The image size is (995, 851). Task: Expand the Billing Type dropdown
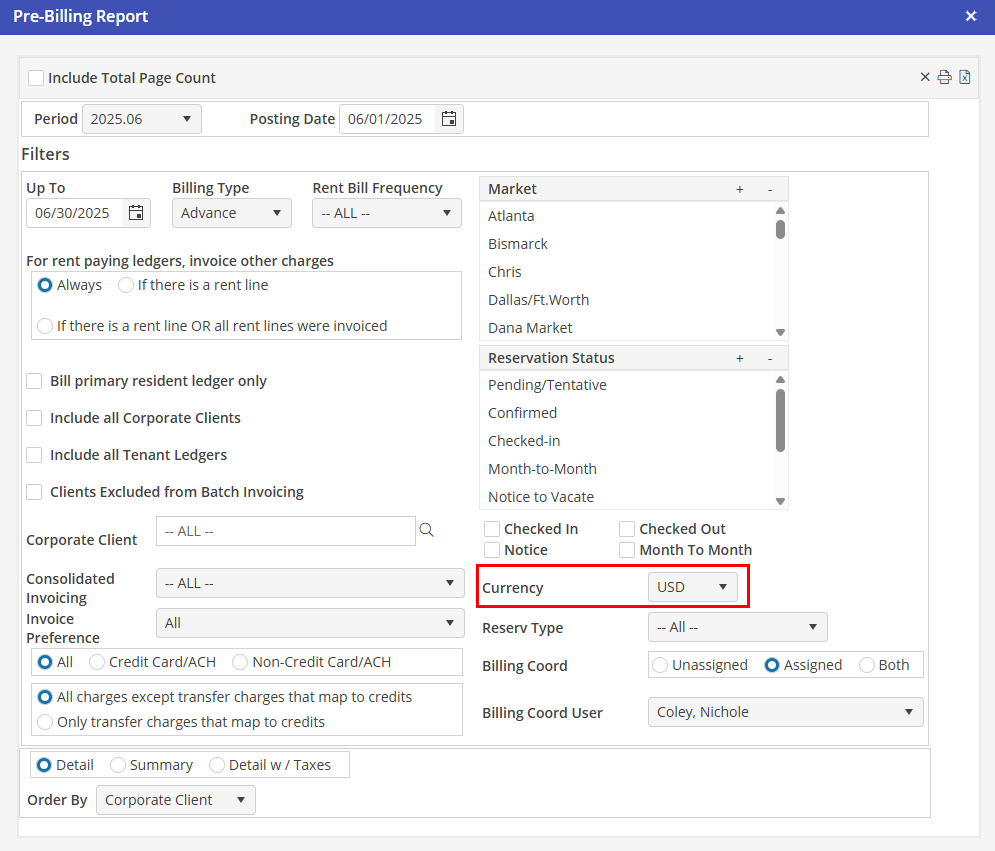coord(231,213)
